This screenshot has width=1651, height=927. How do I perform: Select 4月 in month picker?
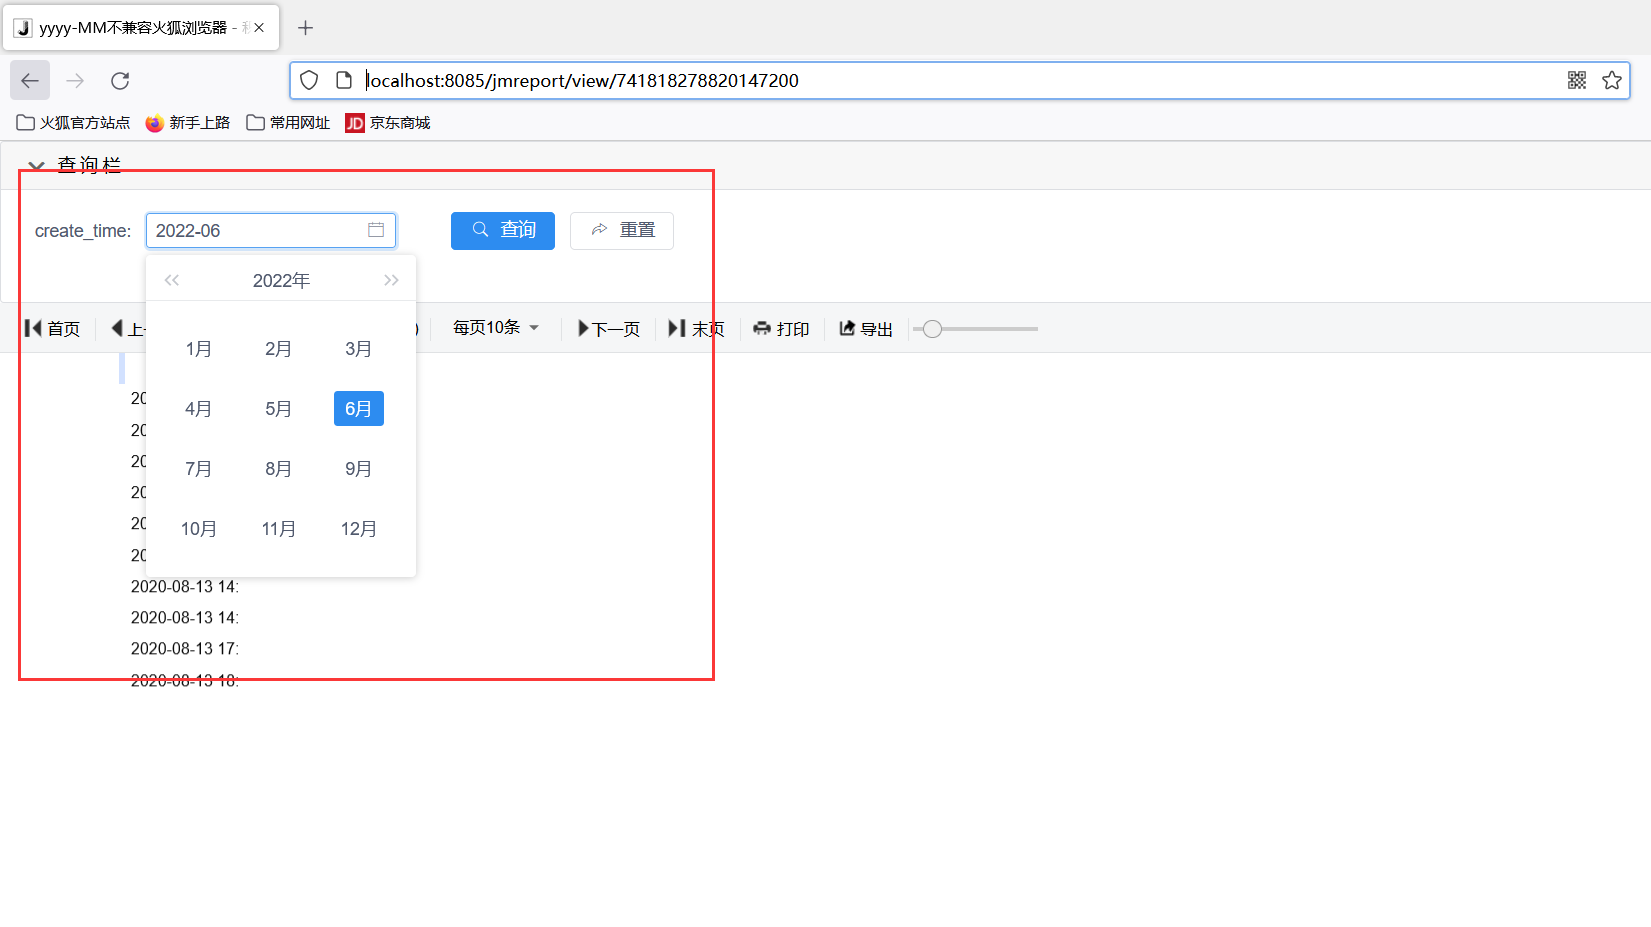click(x=199, y=409)
